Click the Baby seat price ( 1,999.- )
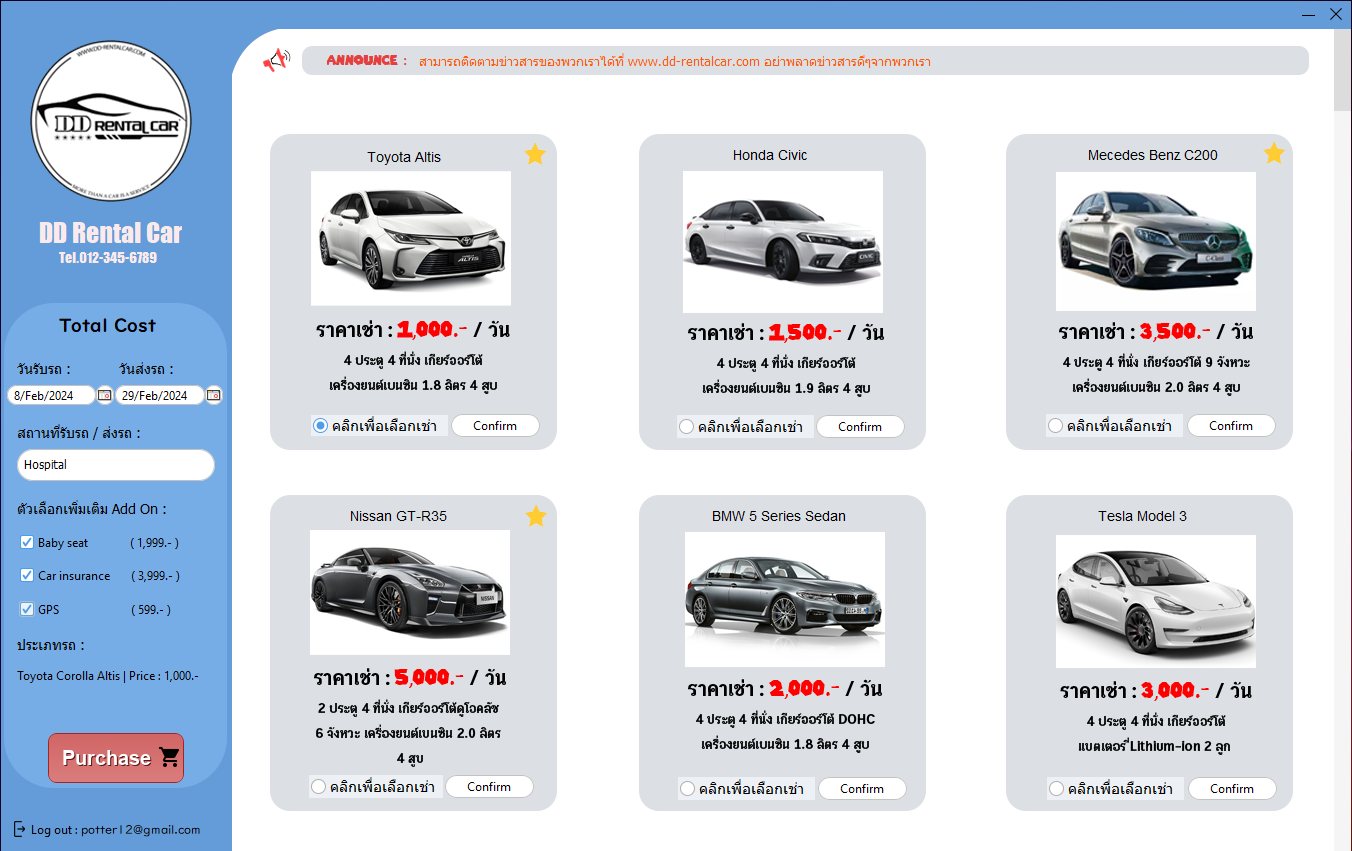This screenshot has height=851, width=1352. tap(155, 543)
